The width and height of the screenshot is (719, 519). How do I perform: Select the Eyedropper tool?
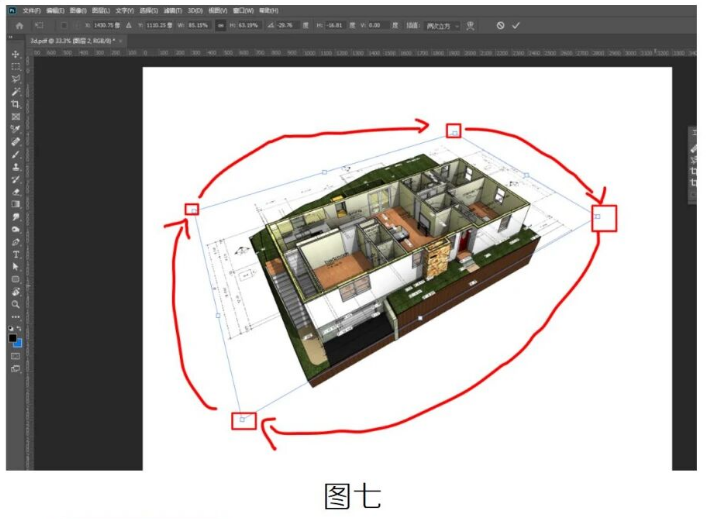pos(16,129)
